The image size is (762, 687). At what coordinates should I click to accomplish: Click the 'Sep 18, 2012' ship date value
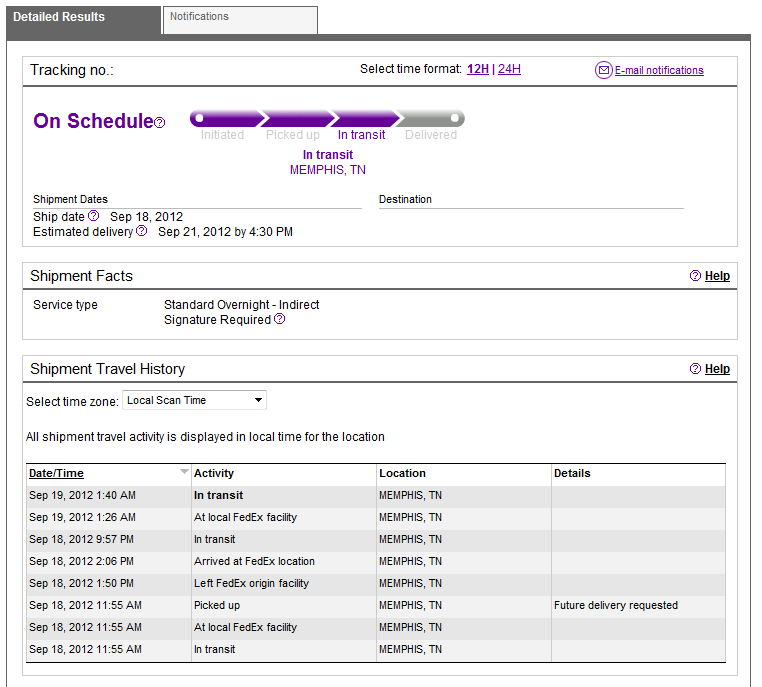click(147, 217)
